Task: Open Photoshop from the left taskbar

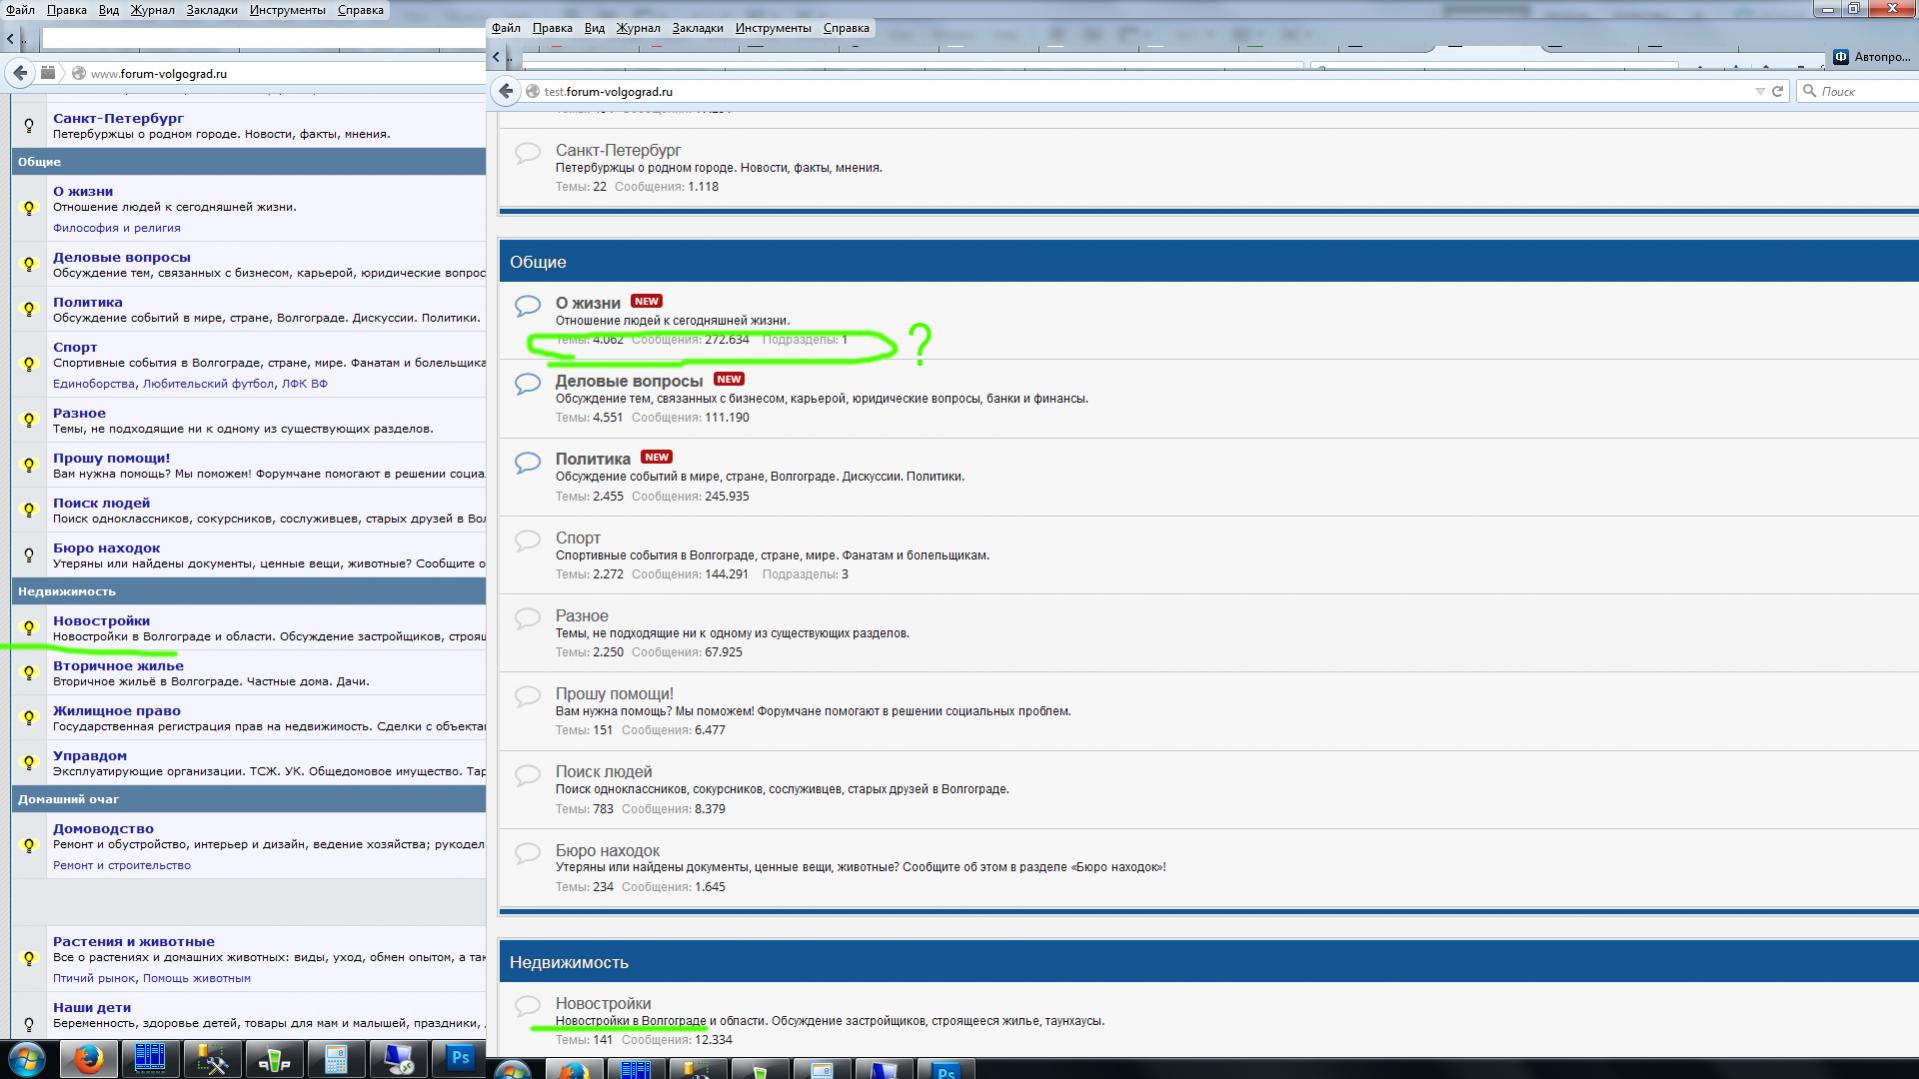Action: point(460,1058)
